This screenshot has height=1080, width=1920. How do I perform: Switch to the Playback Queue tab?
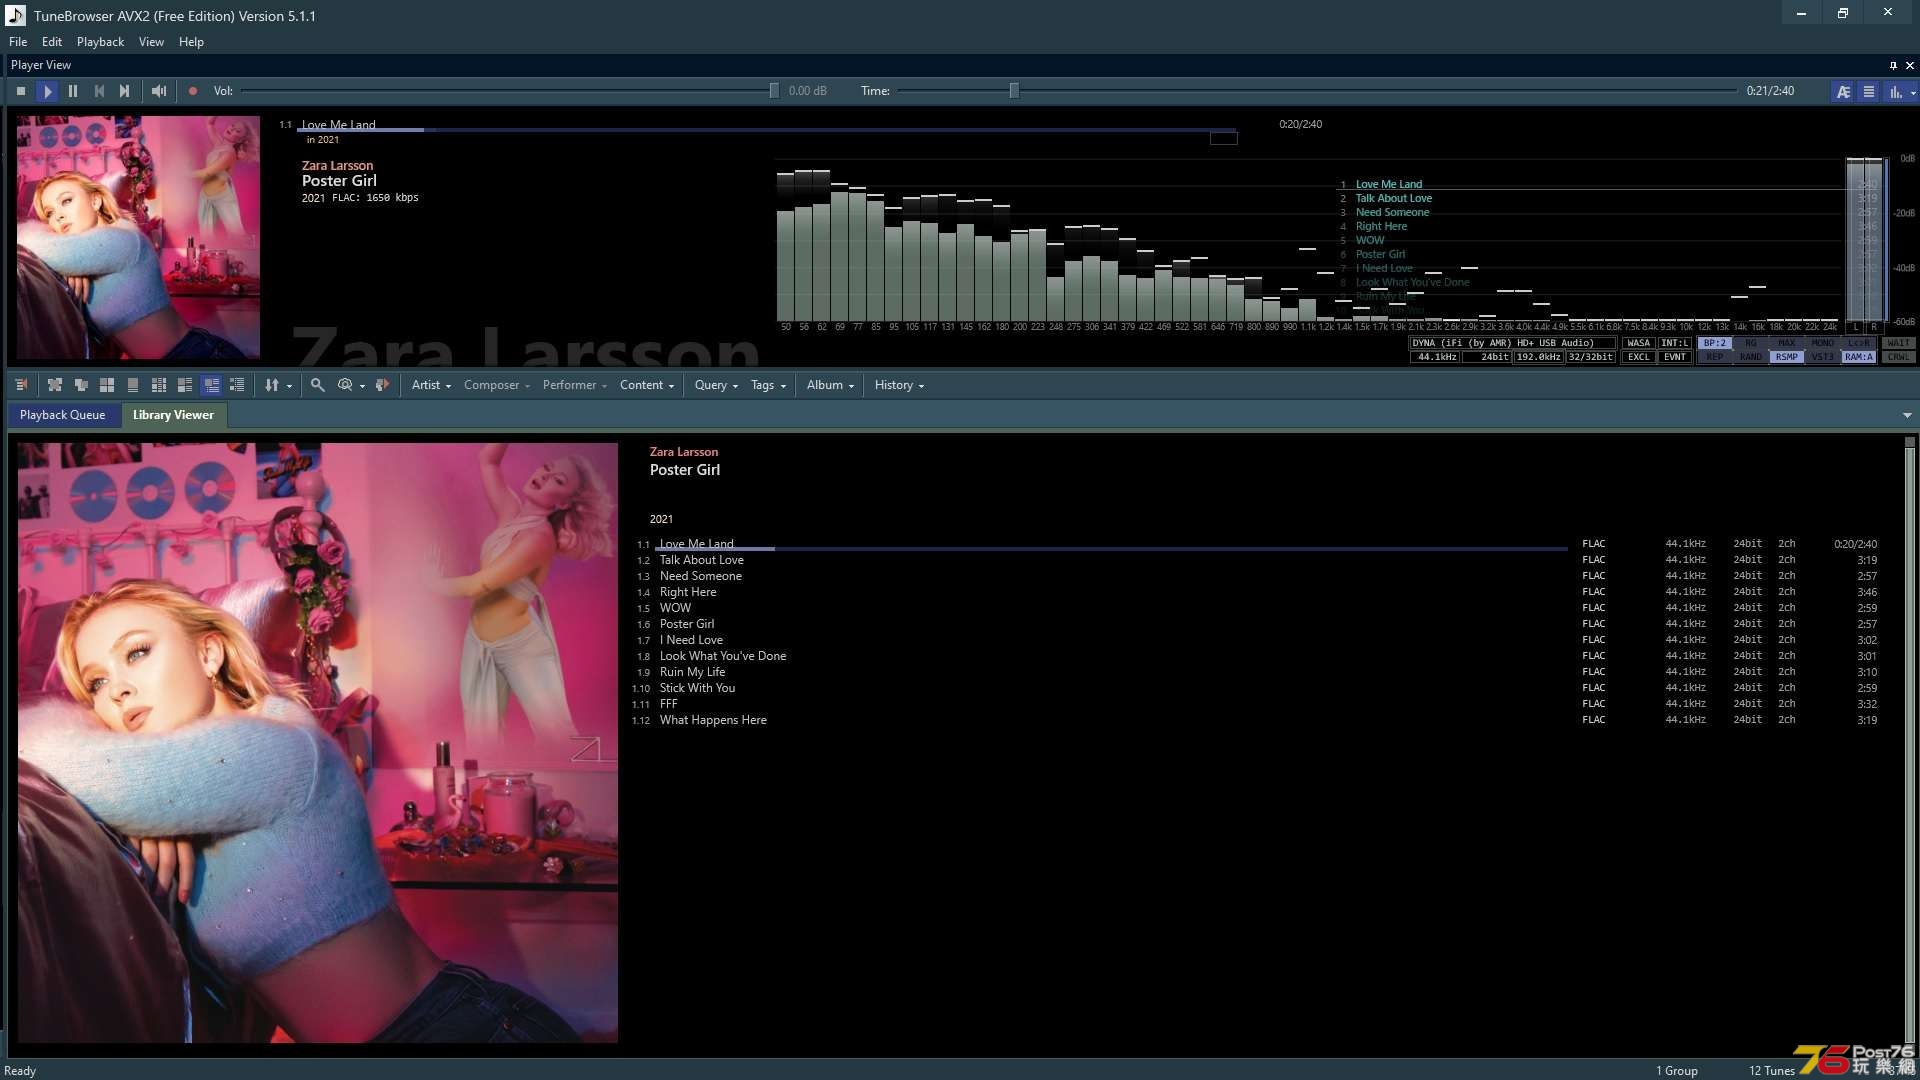tap(62, 415)
